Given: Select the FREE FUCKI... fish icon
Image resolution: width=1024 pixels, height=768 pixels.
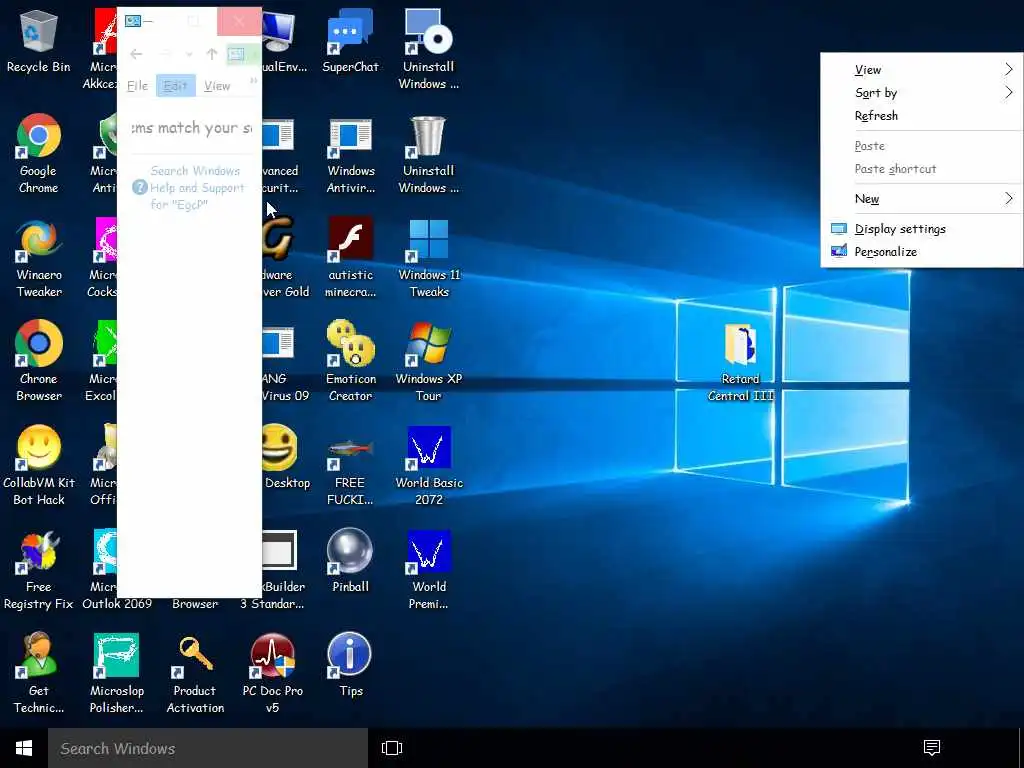Looking at the screenshot, I should (350, 466).
